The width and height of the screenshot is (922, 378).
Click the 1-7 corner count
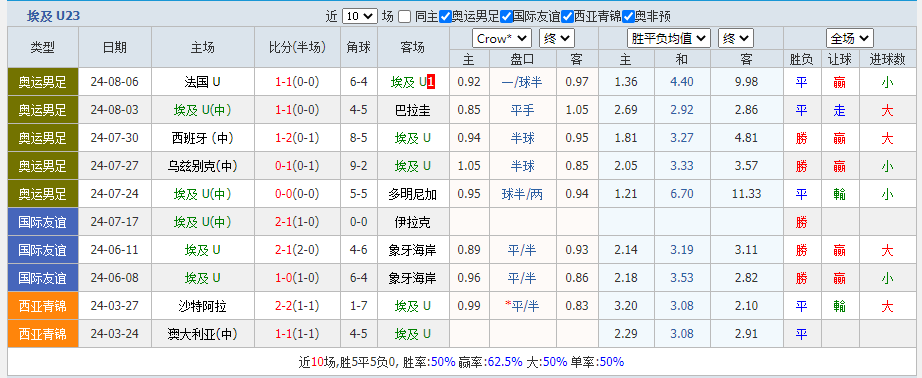(359, 306)
